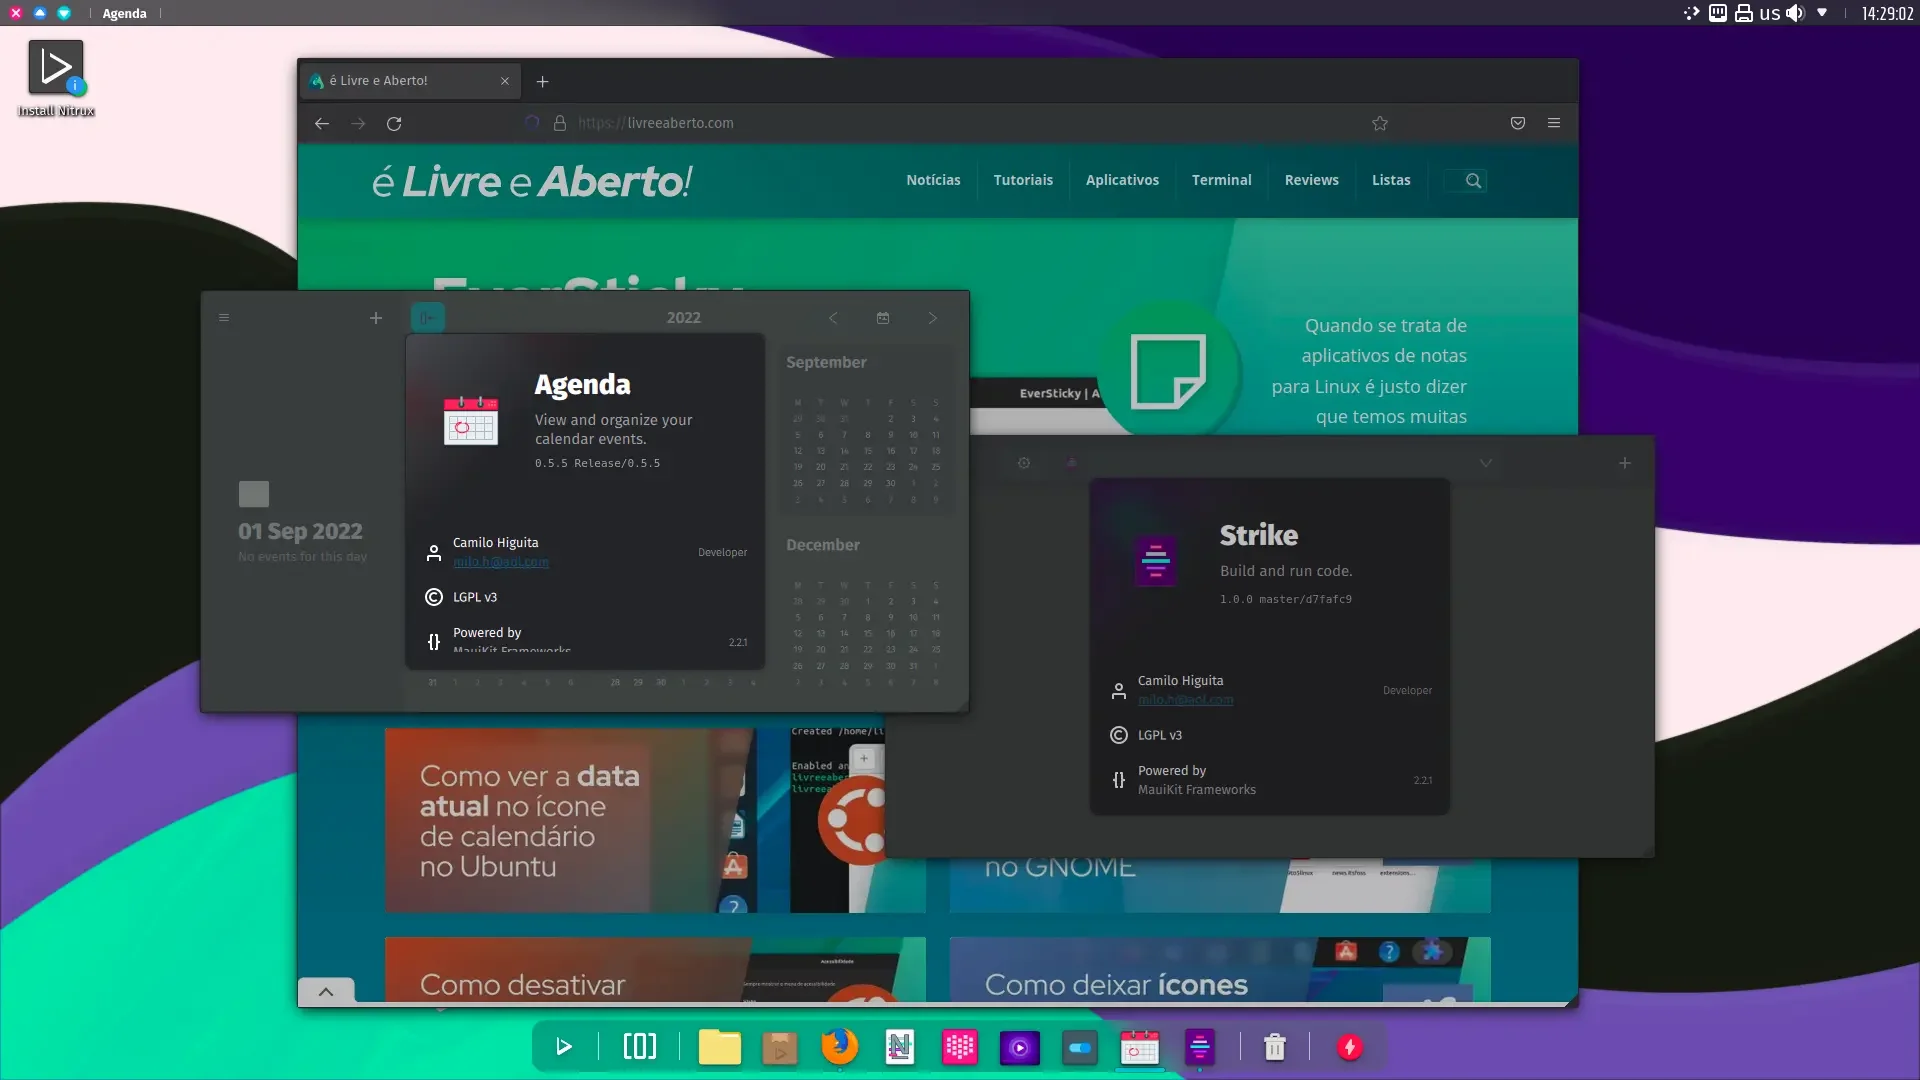
Task: Open the Terminal menu item
Action: [1221, 180]
